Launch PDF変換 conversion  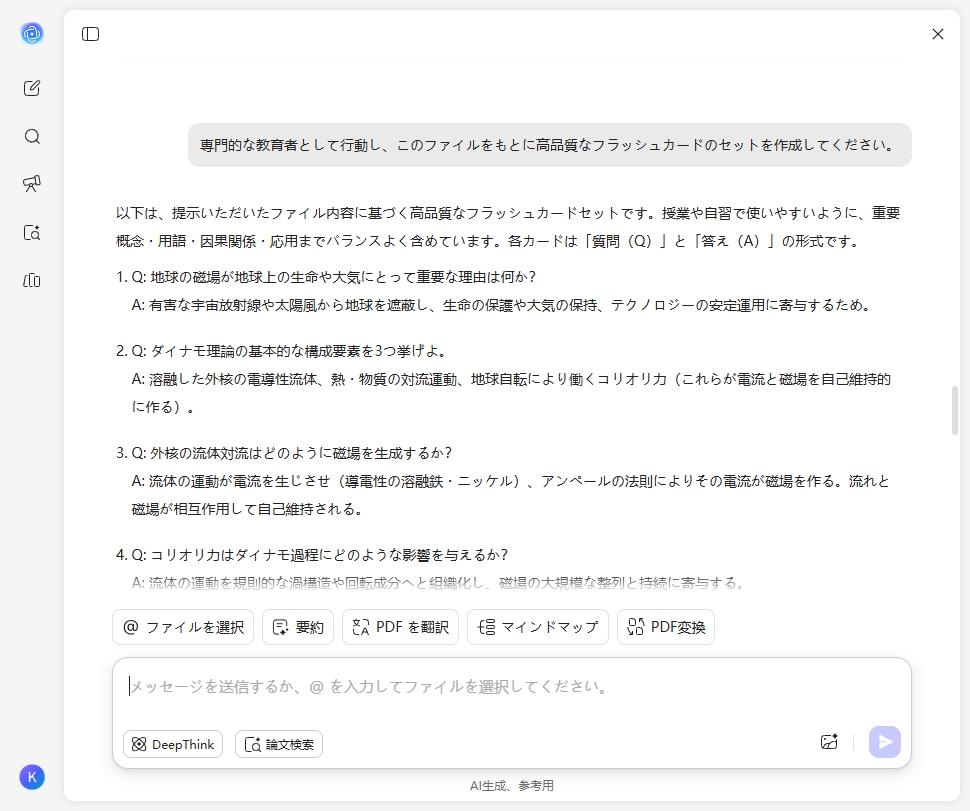coord(665,627)
